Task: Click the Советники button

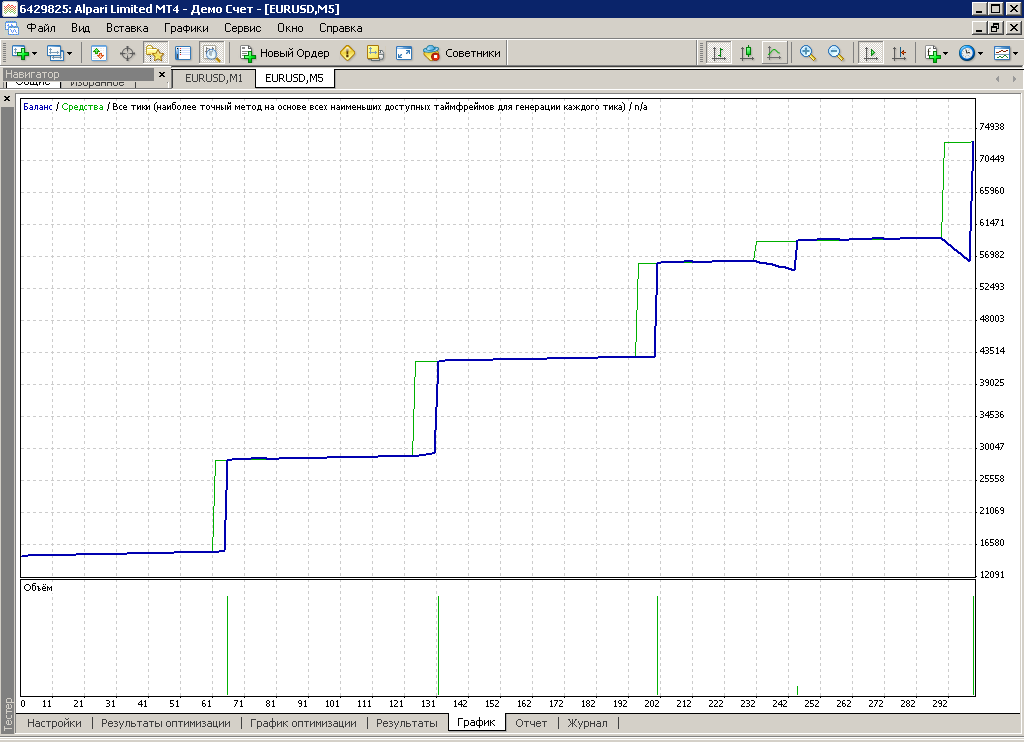Action: point(462,53)
